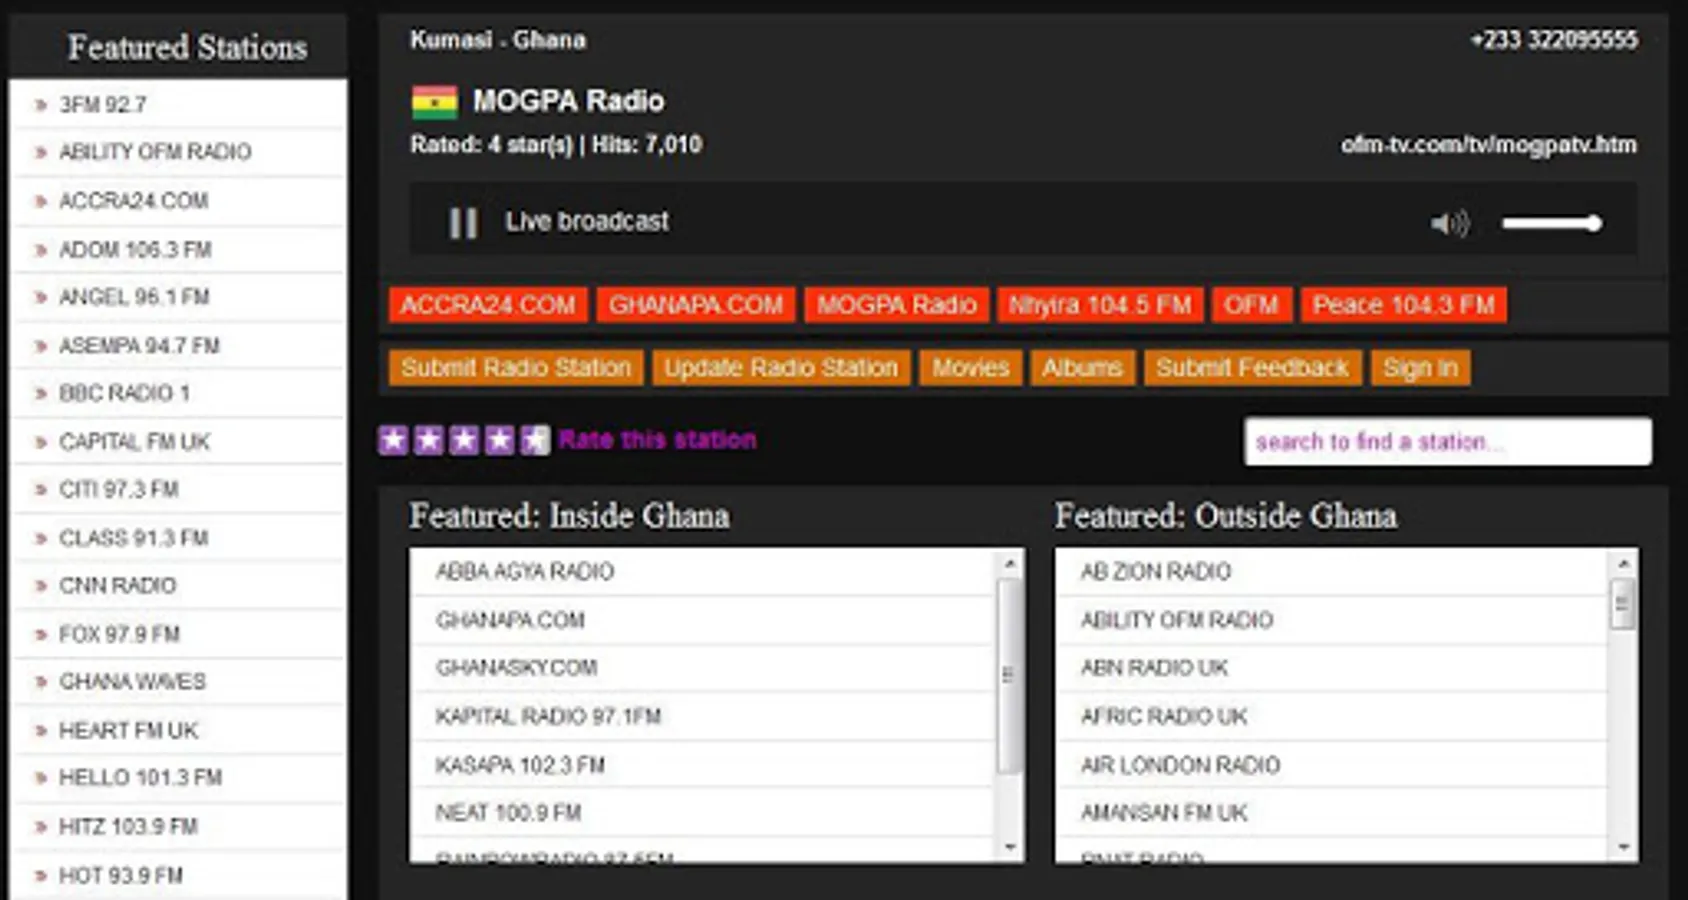Open Update Radio Station

[x=781, y=368]
